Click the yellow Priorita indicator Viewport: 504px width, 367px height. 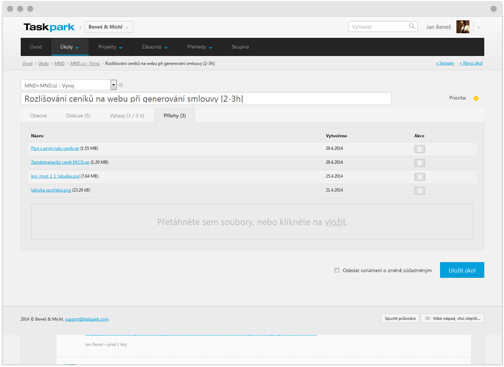pyautogui.click(x=476, y=98)
